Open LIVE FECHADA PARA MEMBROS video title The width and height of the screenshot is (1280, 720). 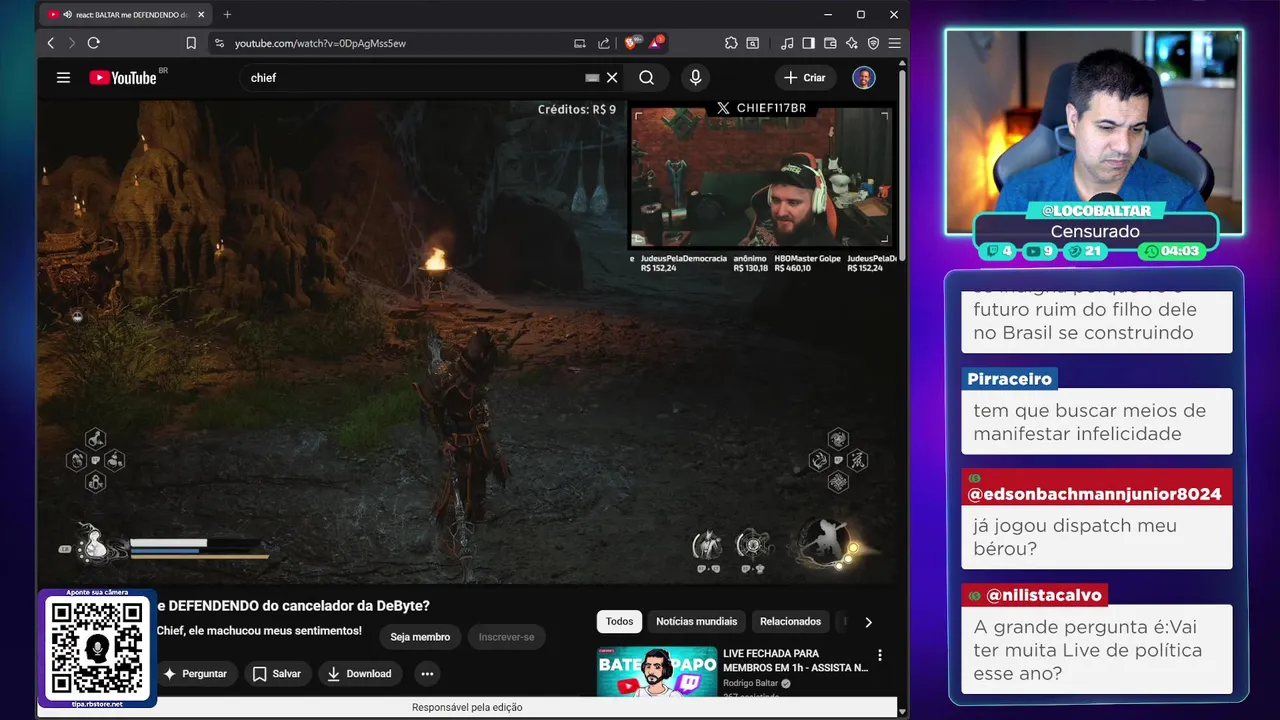795,660
